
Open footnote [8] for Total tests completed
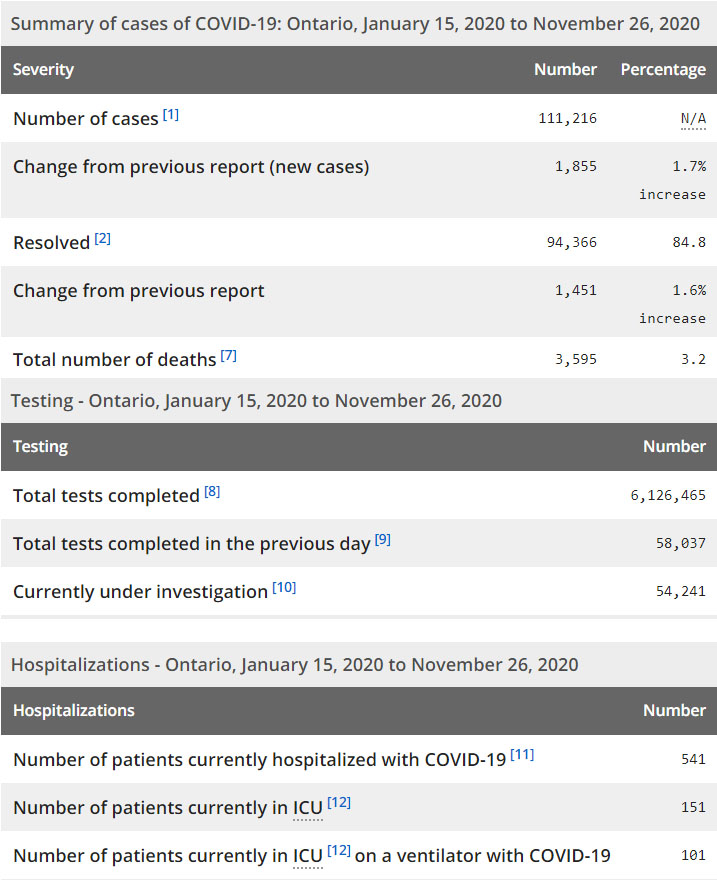pos(212,492)
